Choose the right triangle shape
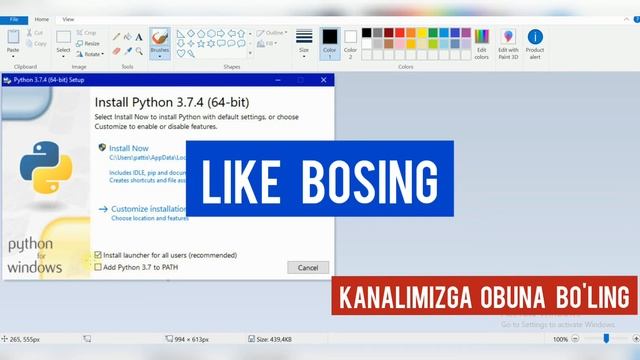640x360 pixels. click(x=181, y=33)
